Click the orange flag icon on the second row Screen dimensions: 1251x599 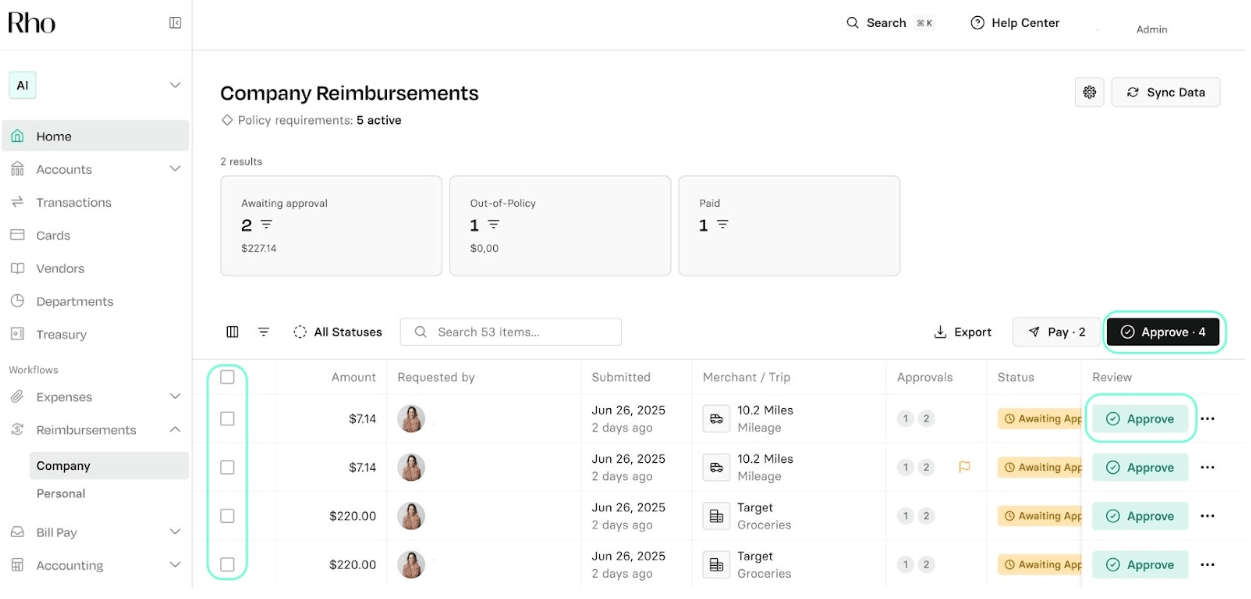[964, 467]
